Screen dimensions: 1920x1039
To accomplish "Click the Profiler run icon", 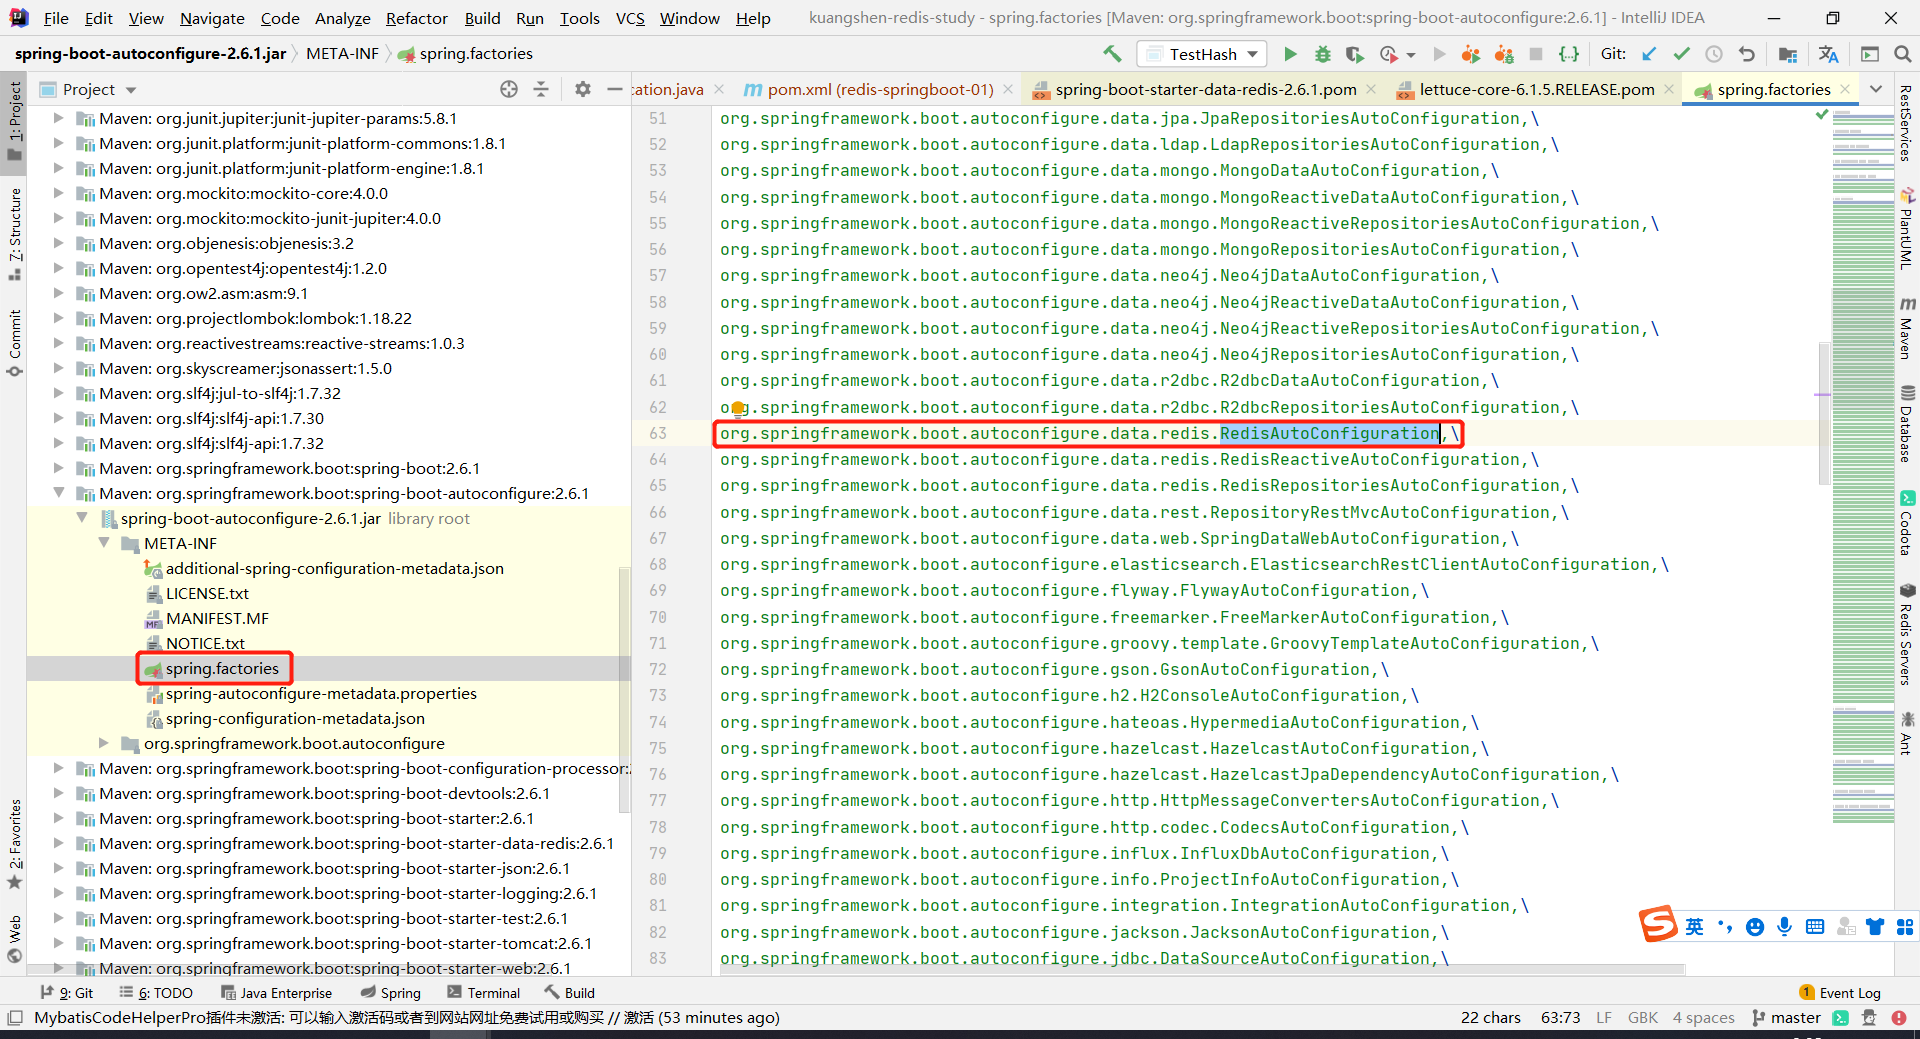I will [x=1389, y=54].
